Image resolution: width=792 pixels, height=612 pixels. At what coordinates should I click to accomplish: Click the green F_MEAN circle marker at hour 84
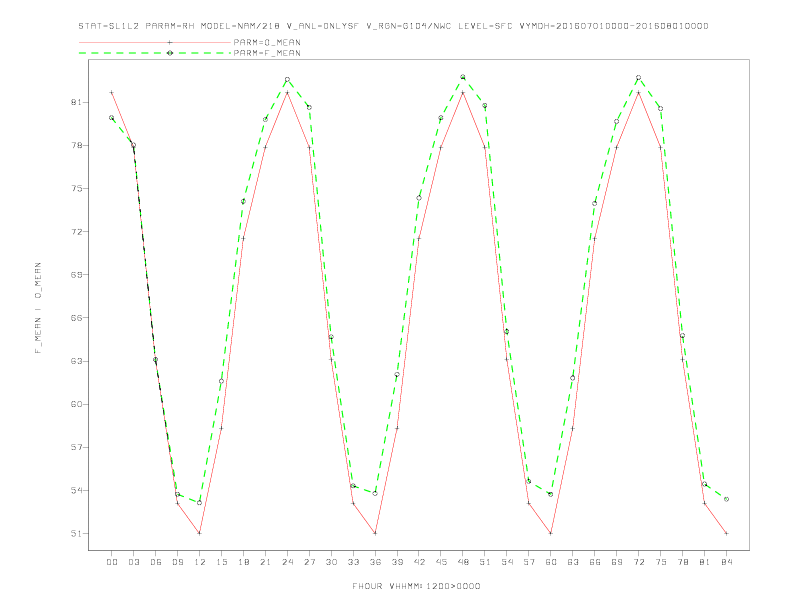[726, 499]
